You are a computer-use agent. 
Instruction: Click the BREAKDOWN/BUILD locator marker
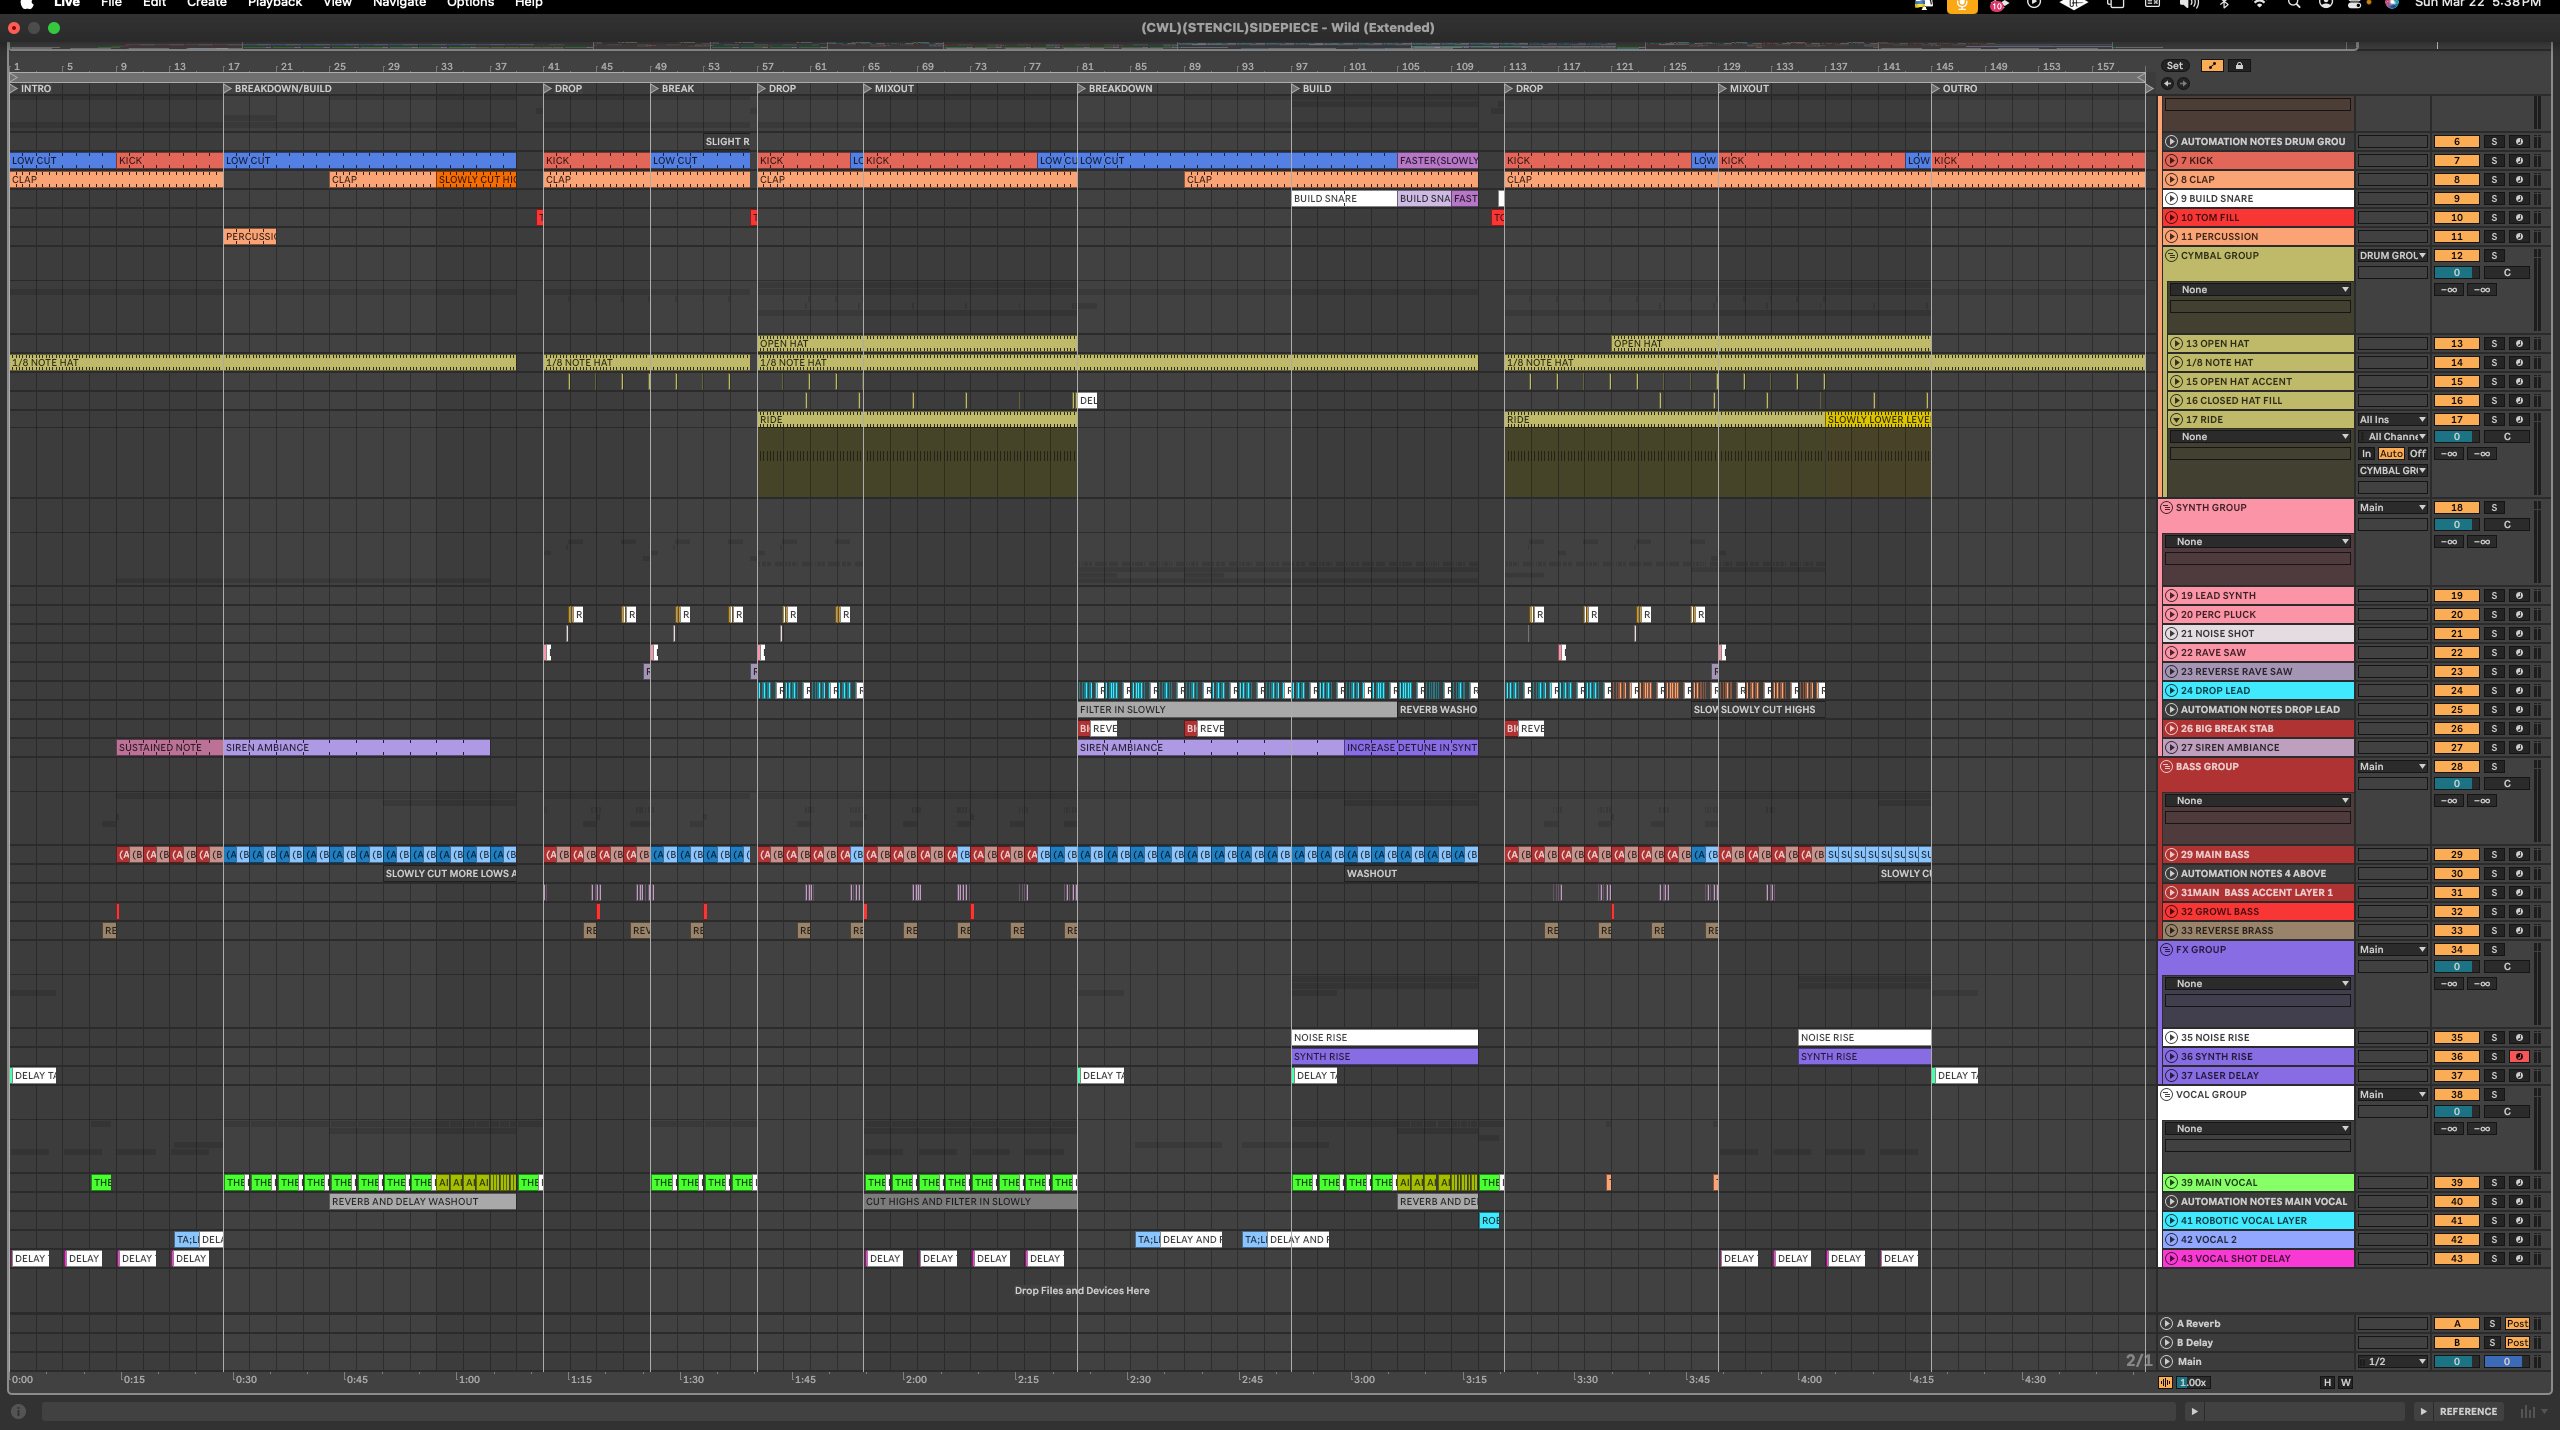[x=277, y=89]
